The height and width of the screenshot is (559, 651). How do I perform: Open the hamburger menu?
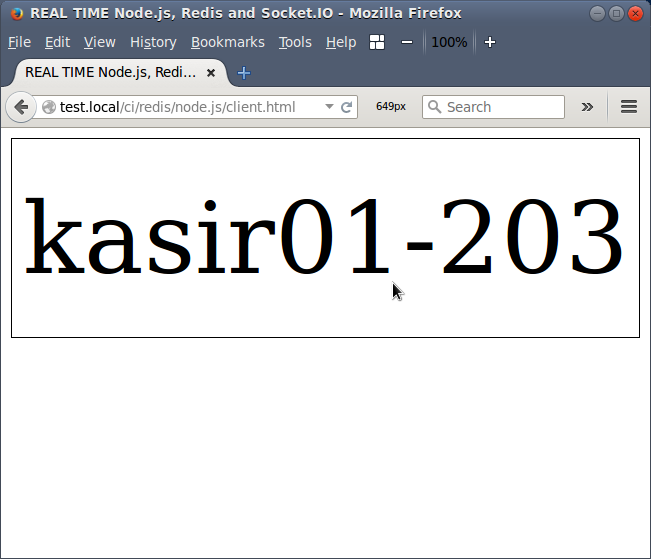click(x=629, y=107)
